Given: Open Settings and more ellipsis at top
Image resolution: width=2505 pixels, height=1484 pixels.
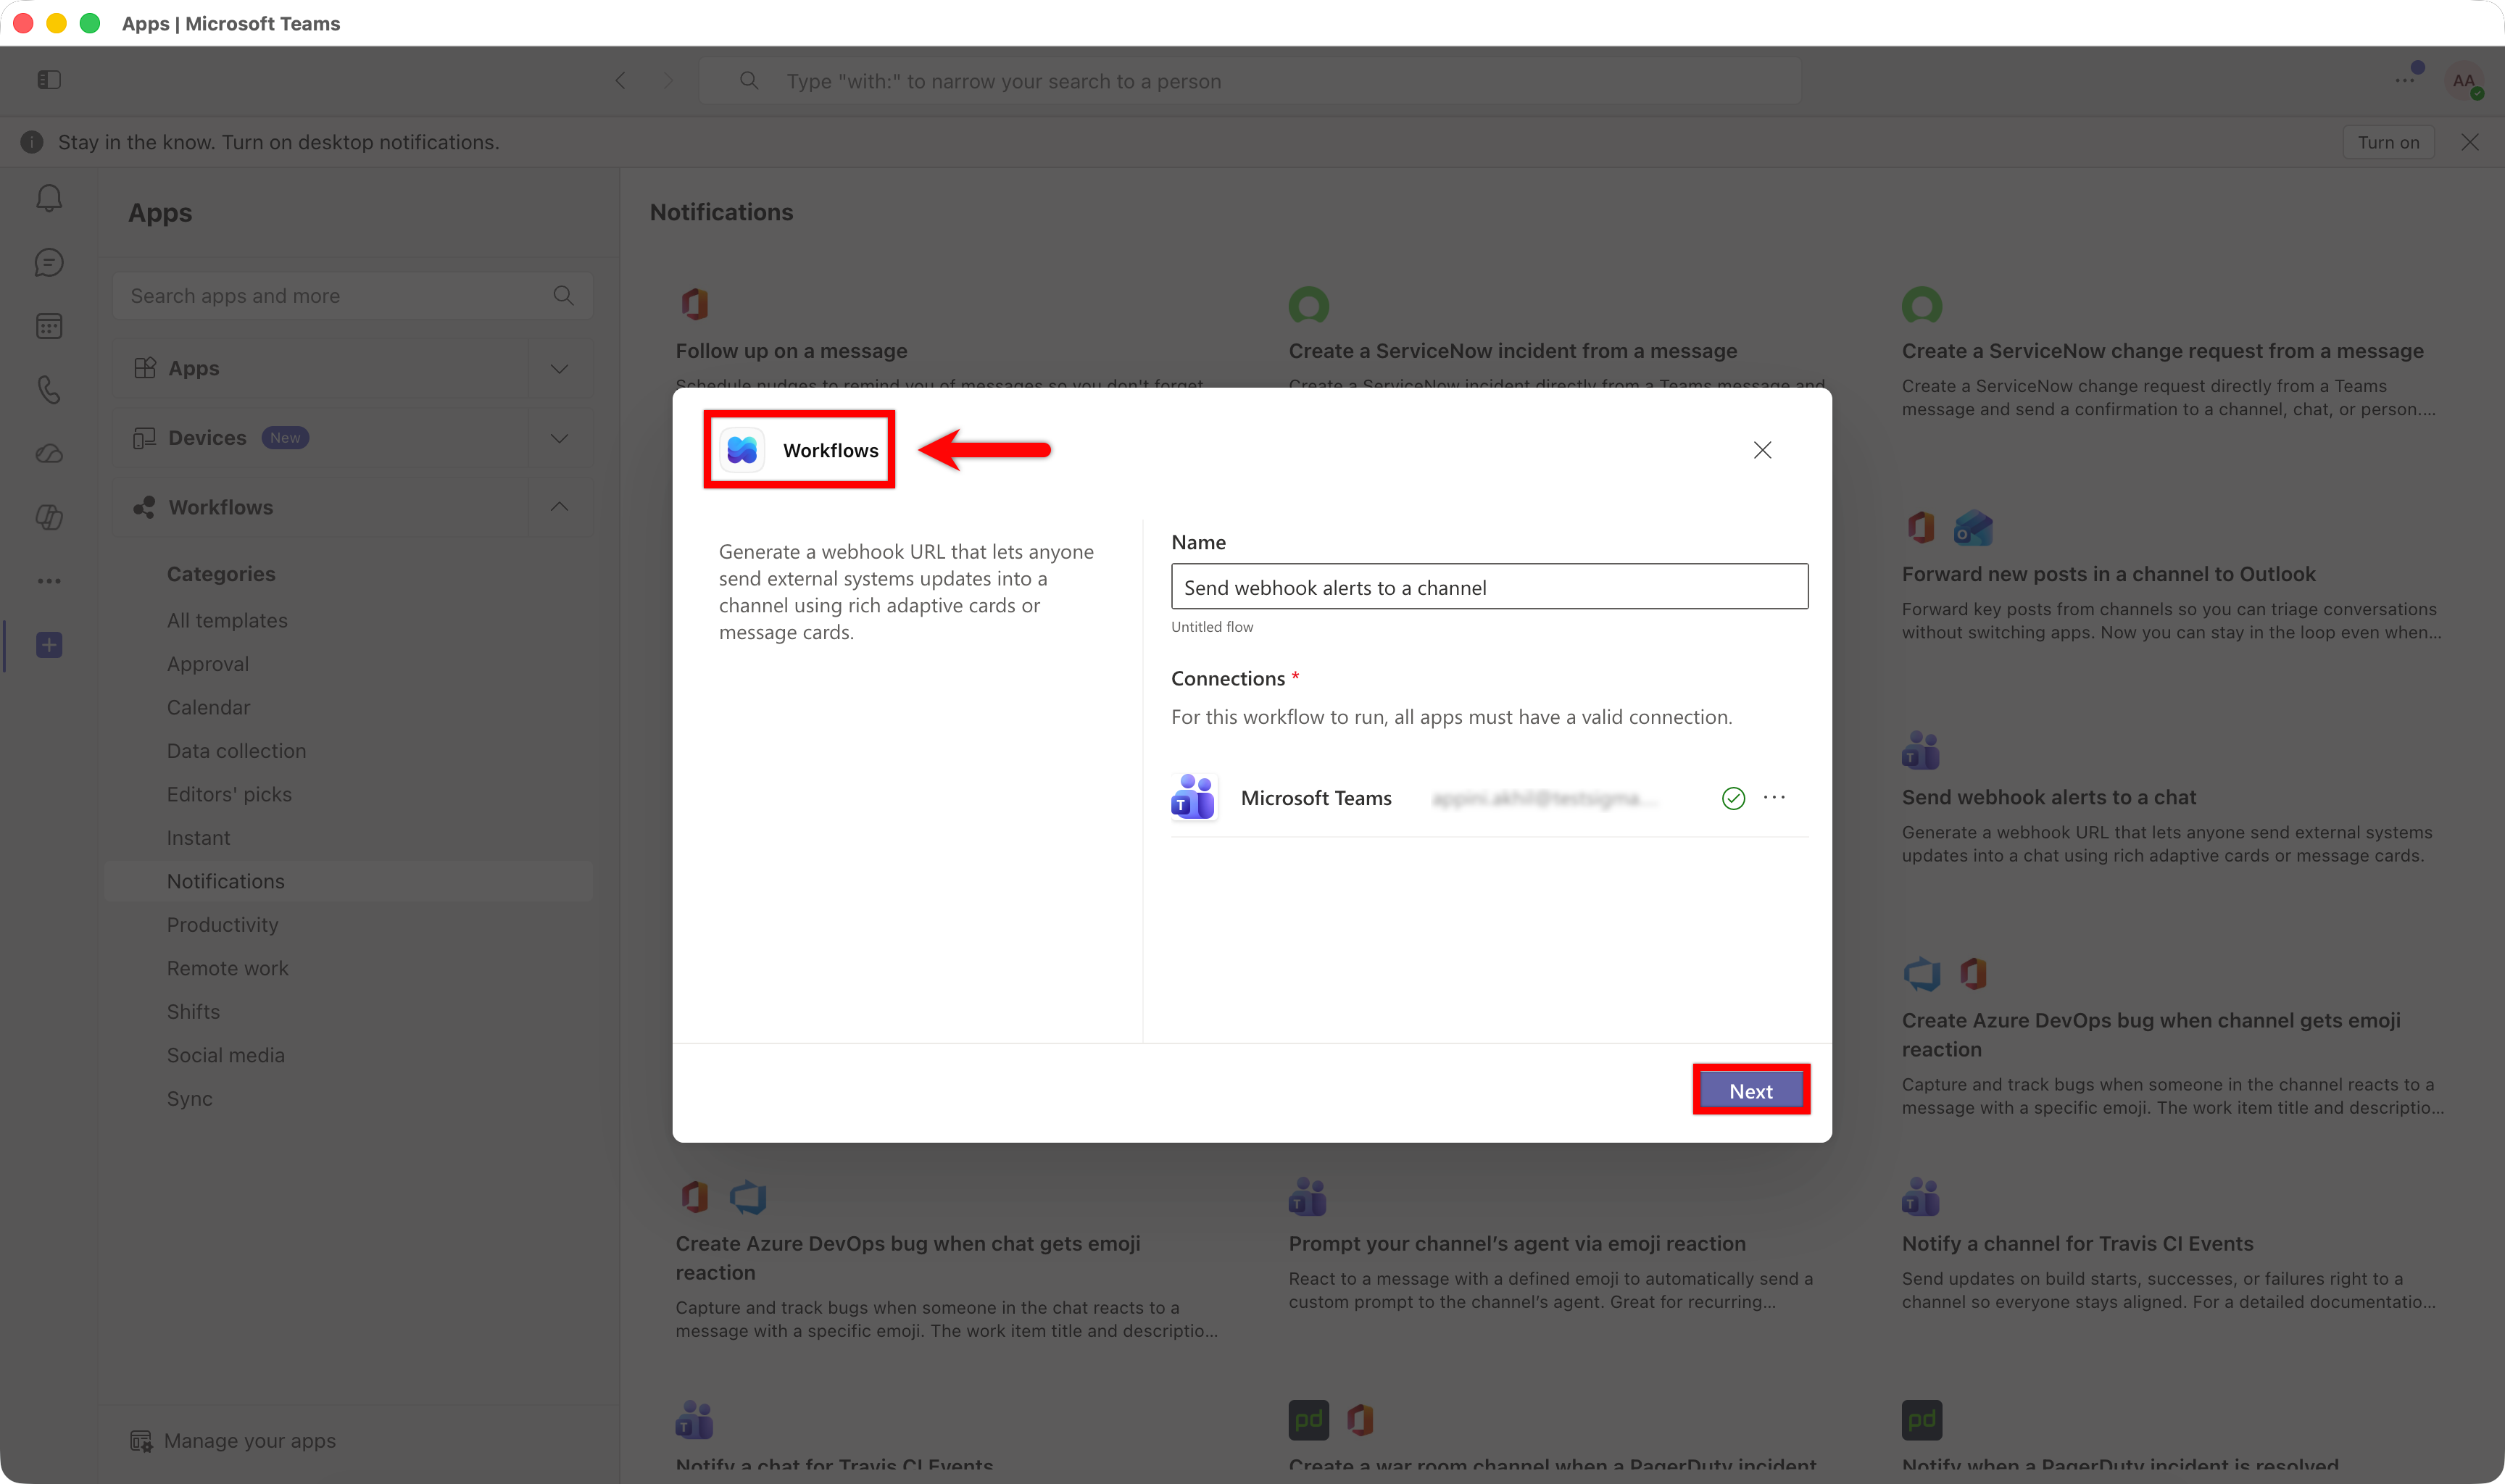Looking at the screenshot, I should (x=2404, y=80).
